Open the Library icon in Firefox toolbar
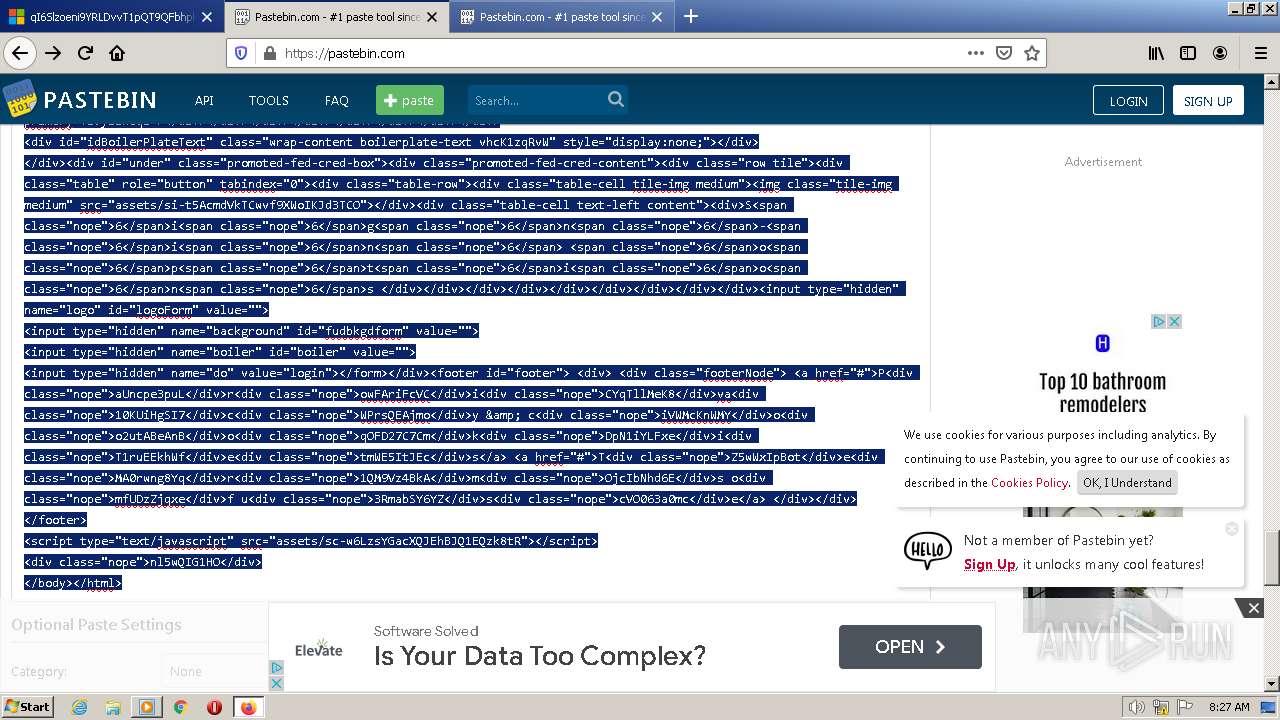 point(1156,53)
